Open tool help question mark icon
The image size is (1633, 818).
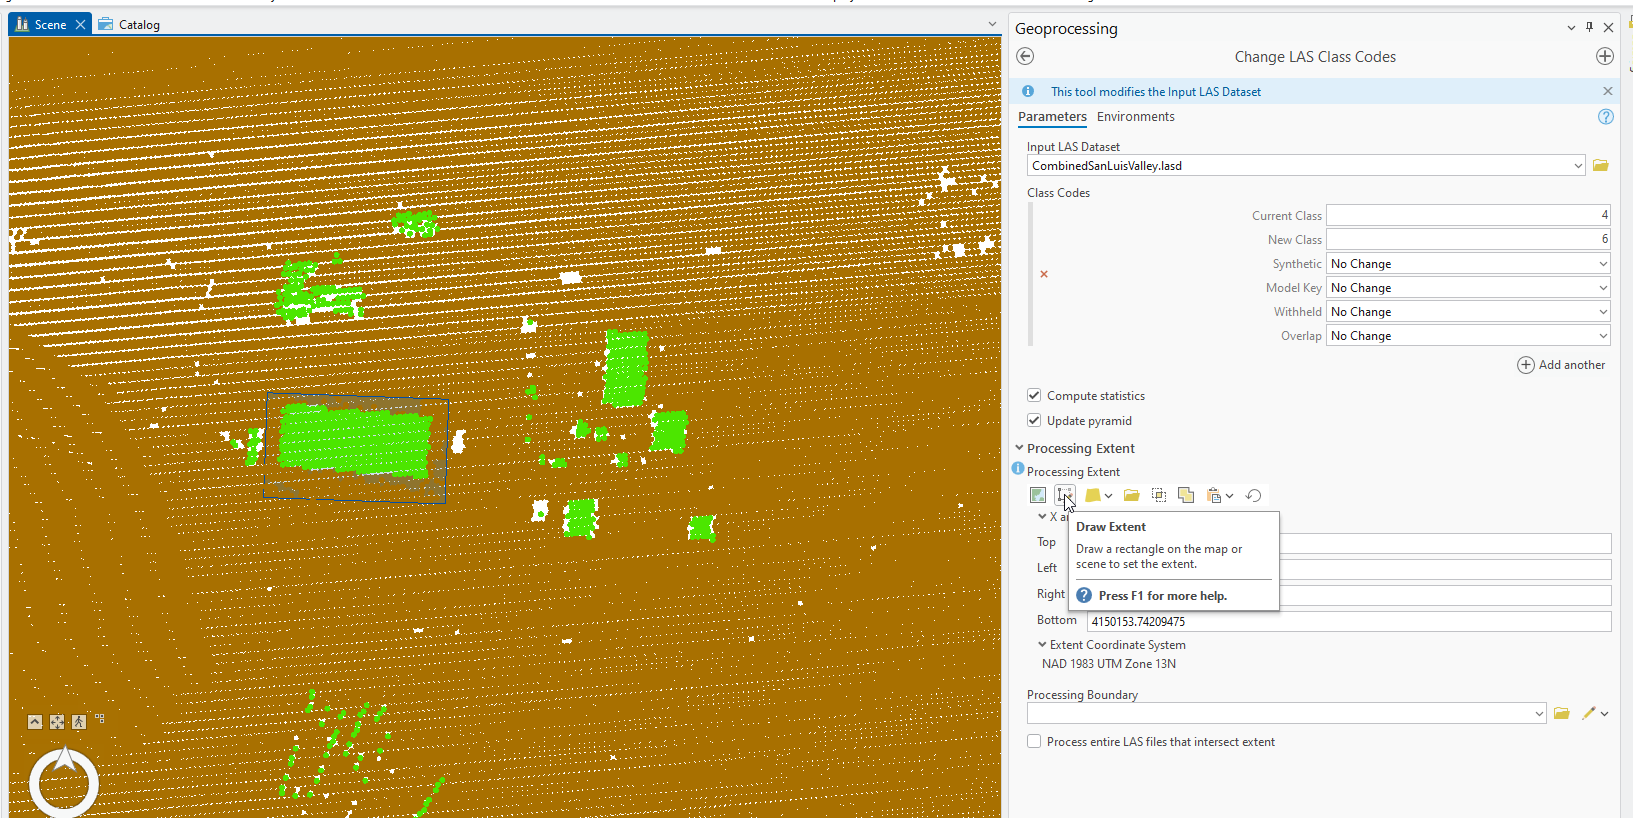tap(1605, 117)
